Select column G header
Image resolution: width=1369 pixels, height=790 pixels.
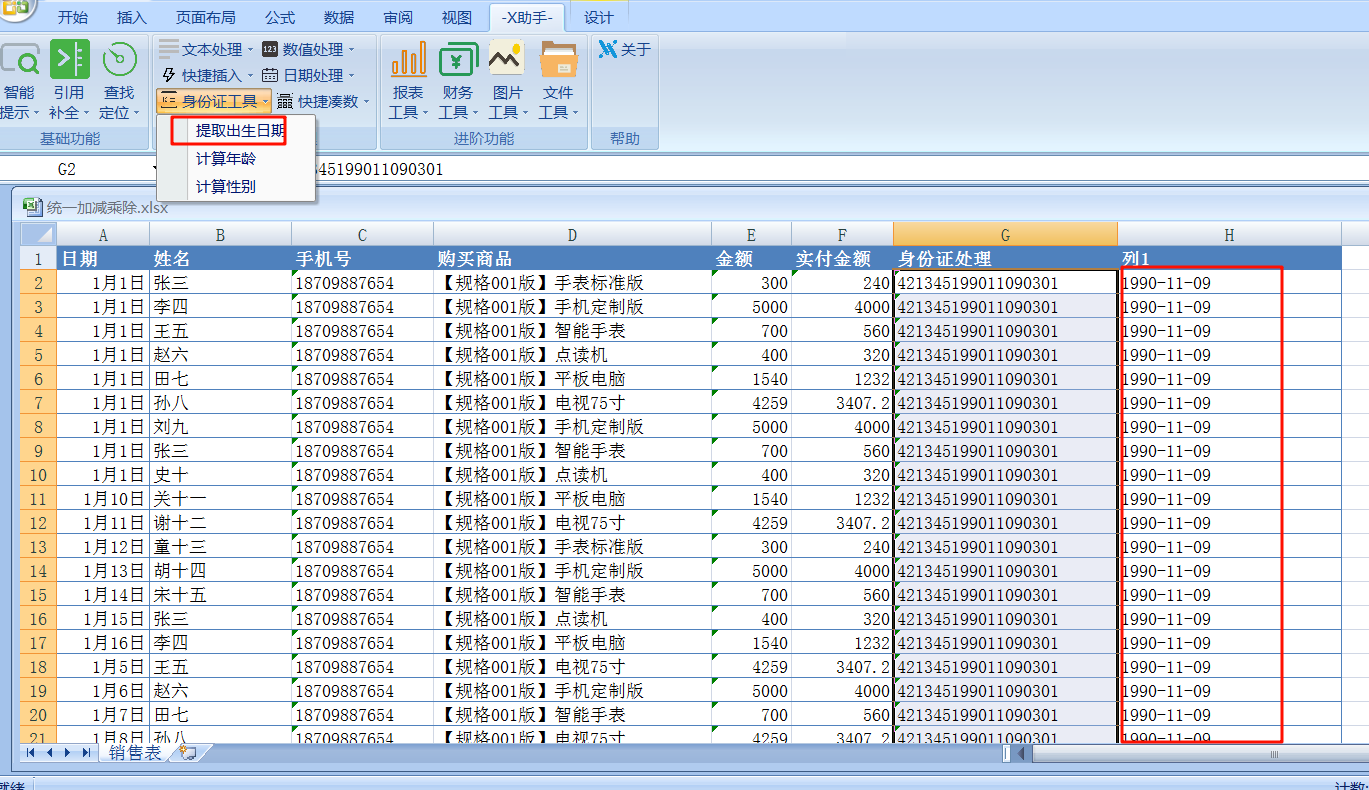1005,234
